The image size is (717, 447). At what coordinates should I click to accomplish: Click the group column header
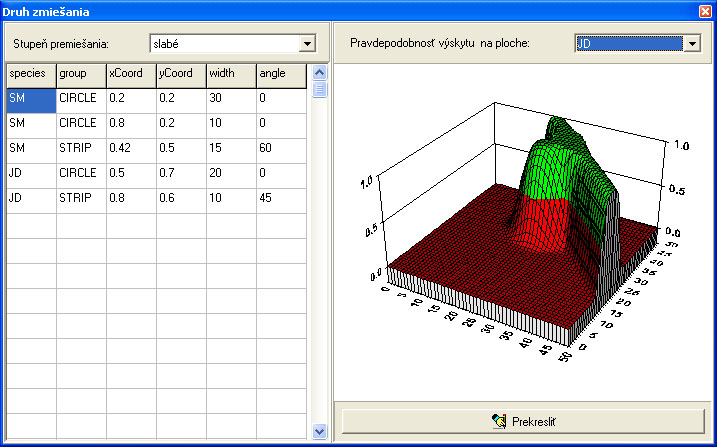click(x=81, y=74)
